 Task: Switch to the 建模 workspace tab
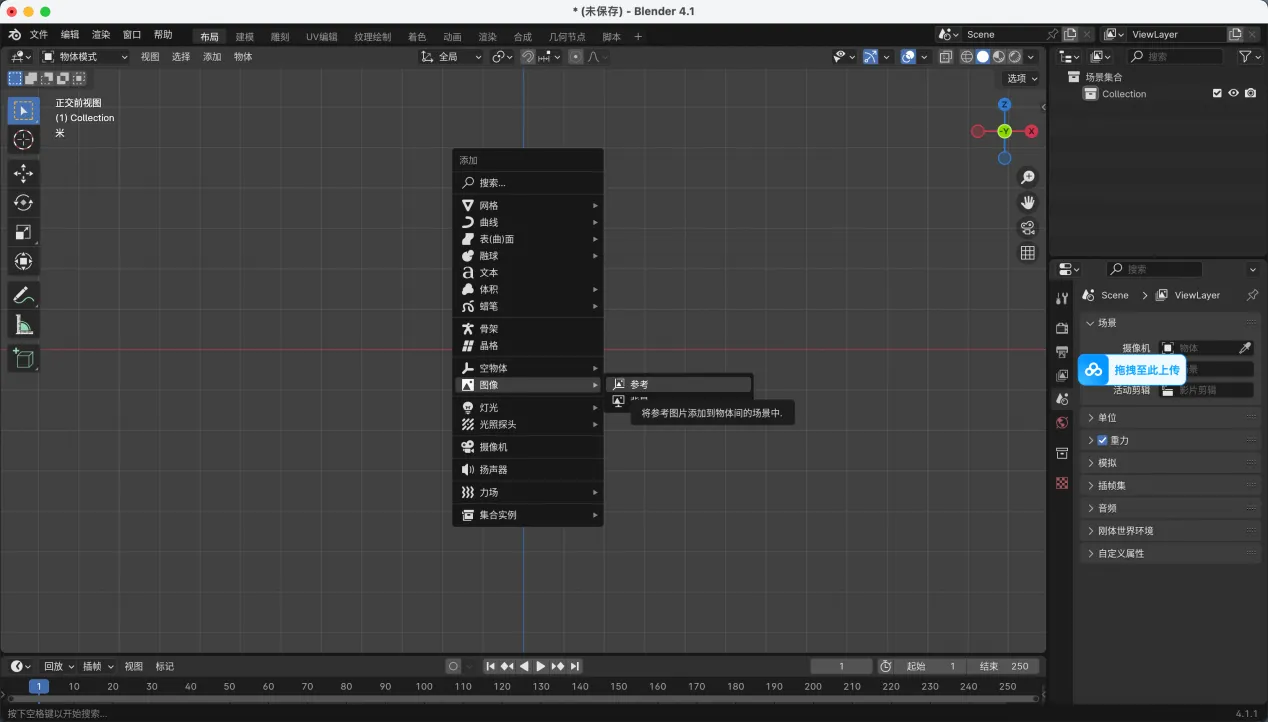point(244,37)
